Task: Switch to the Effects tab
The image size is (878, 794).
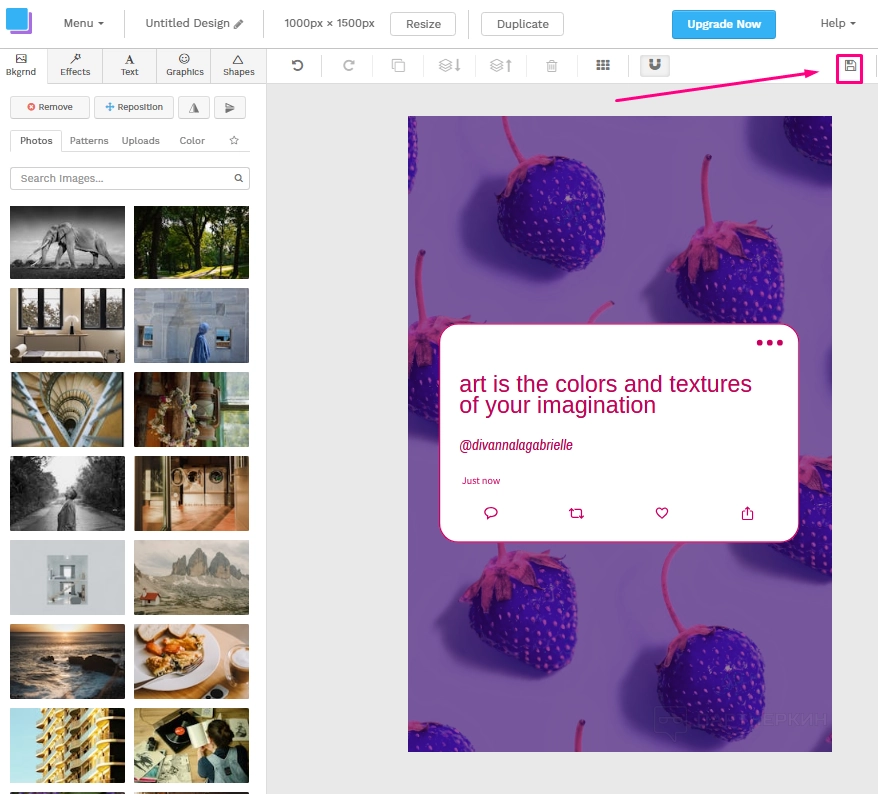Action: click(75, 65)
